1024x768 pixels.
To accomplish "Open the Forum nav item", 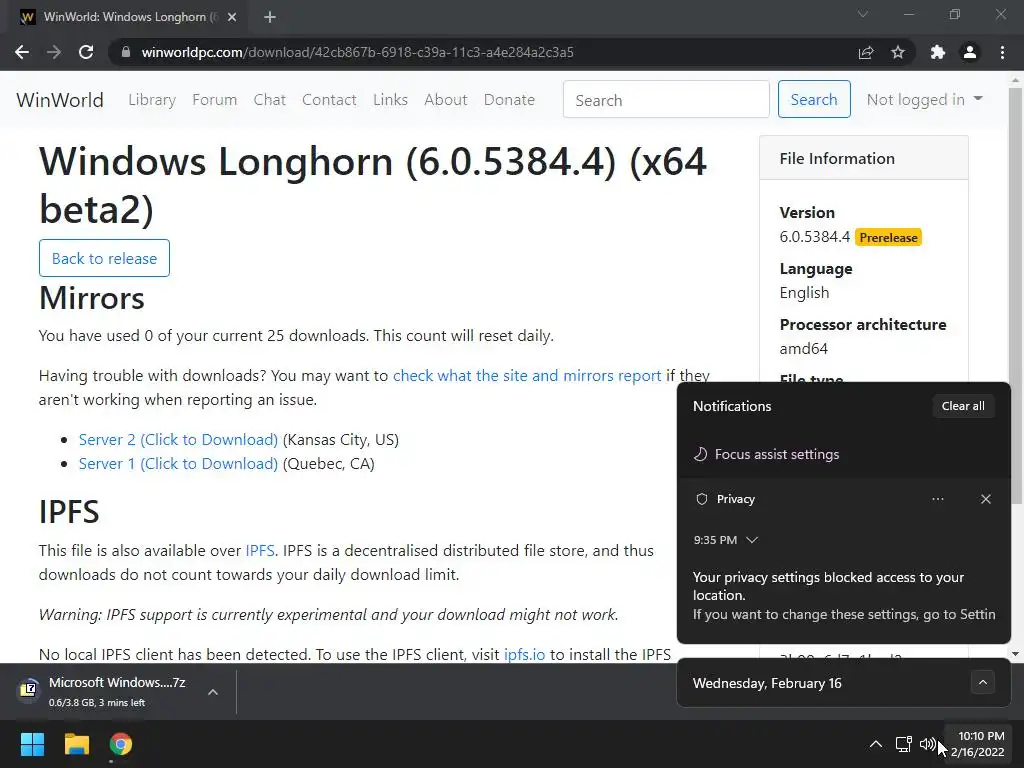I will point(214,100).
